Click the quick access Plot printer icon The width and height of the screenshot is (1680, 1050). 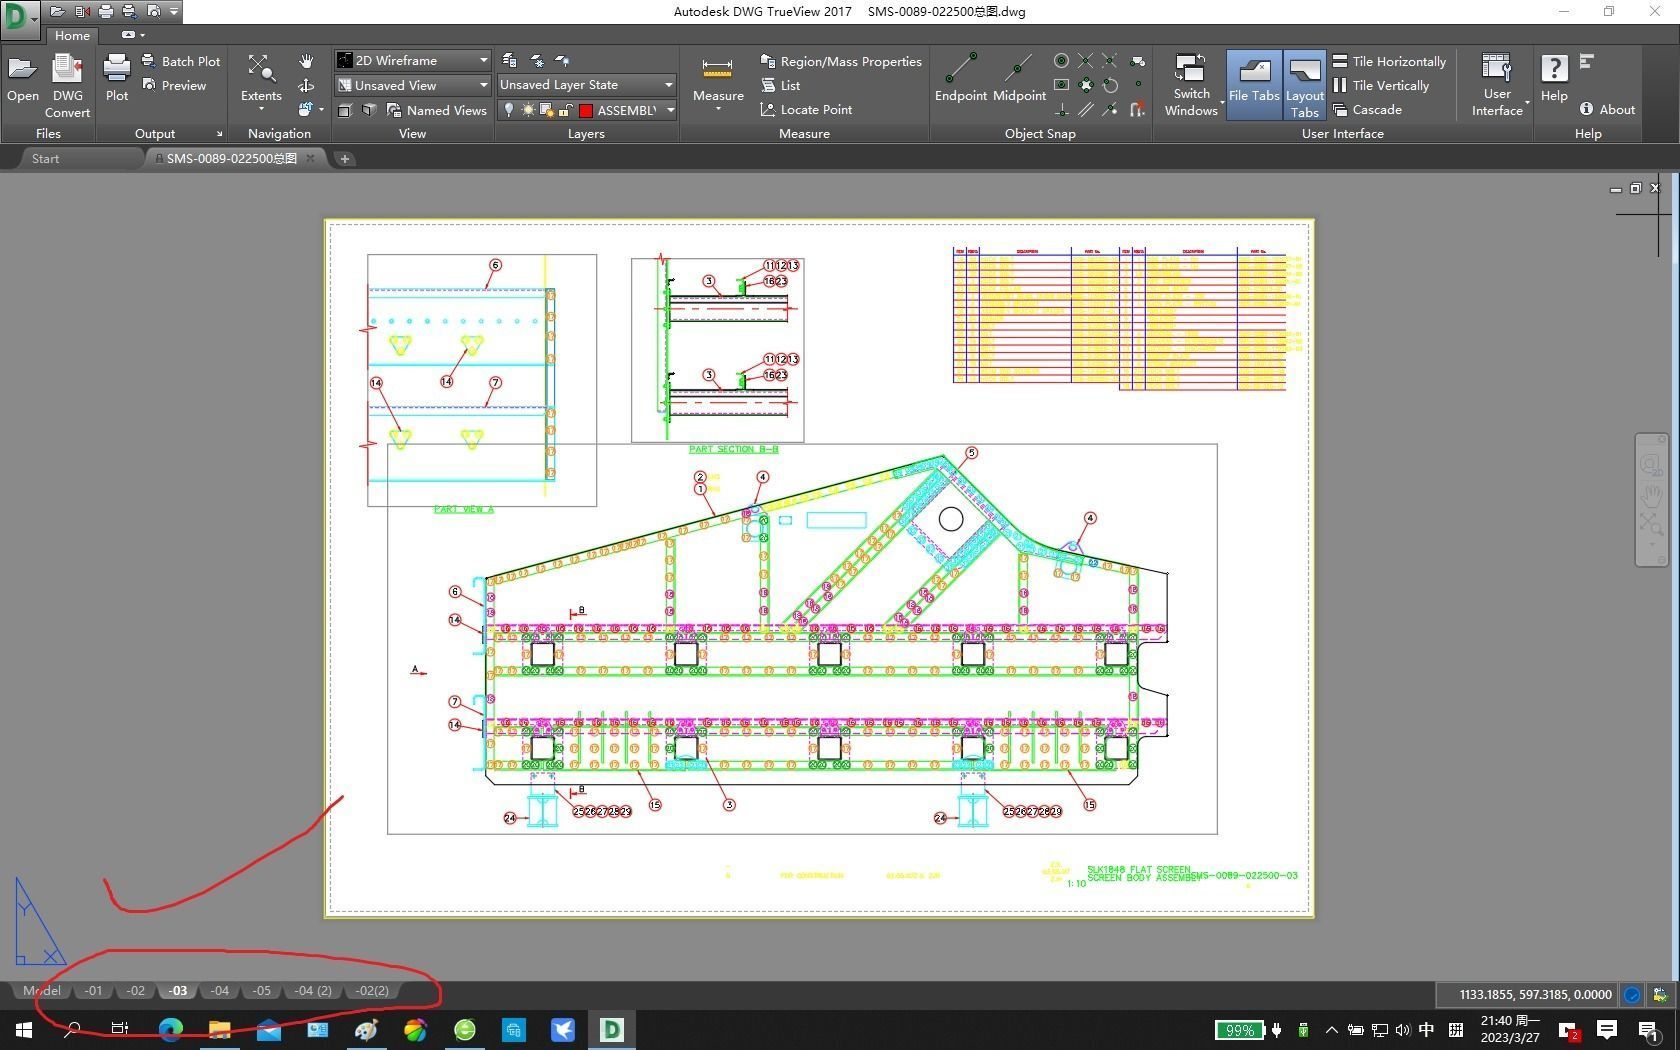(x=105, y=11)
